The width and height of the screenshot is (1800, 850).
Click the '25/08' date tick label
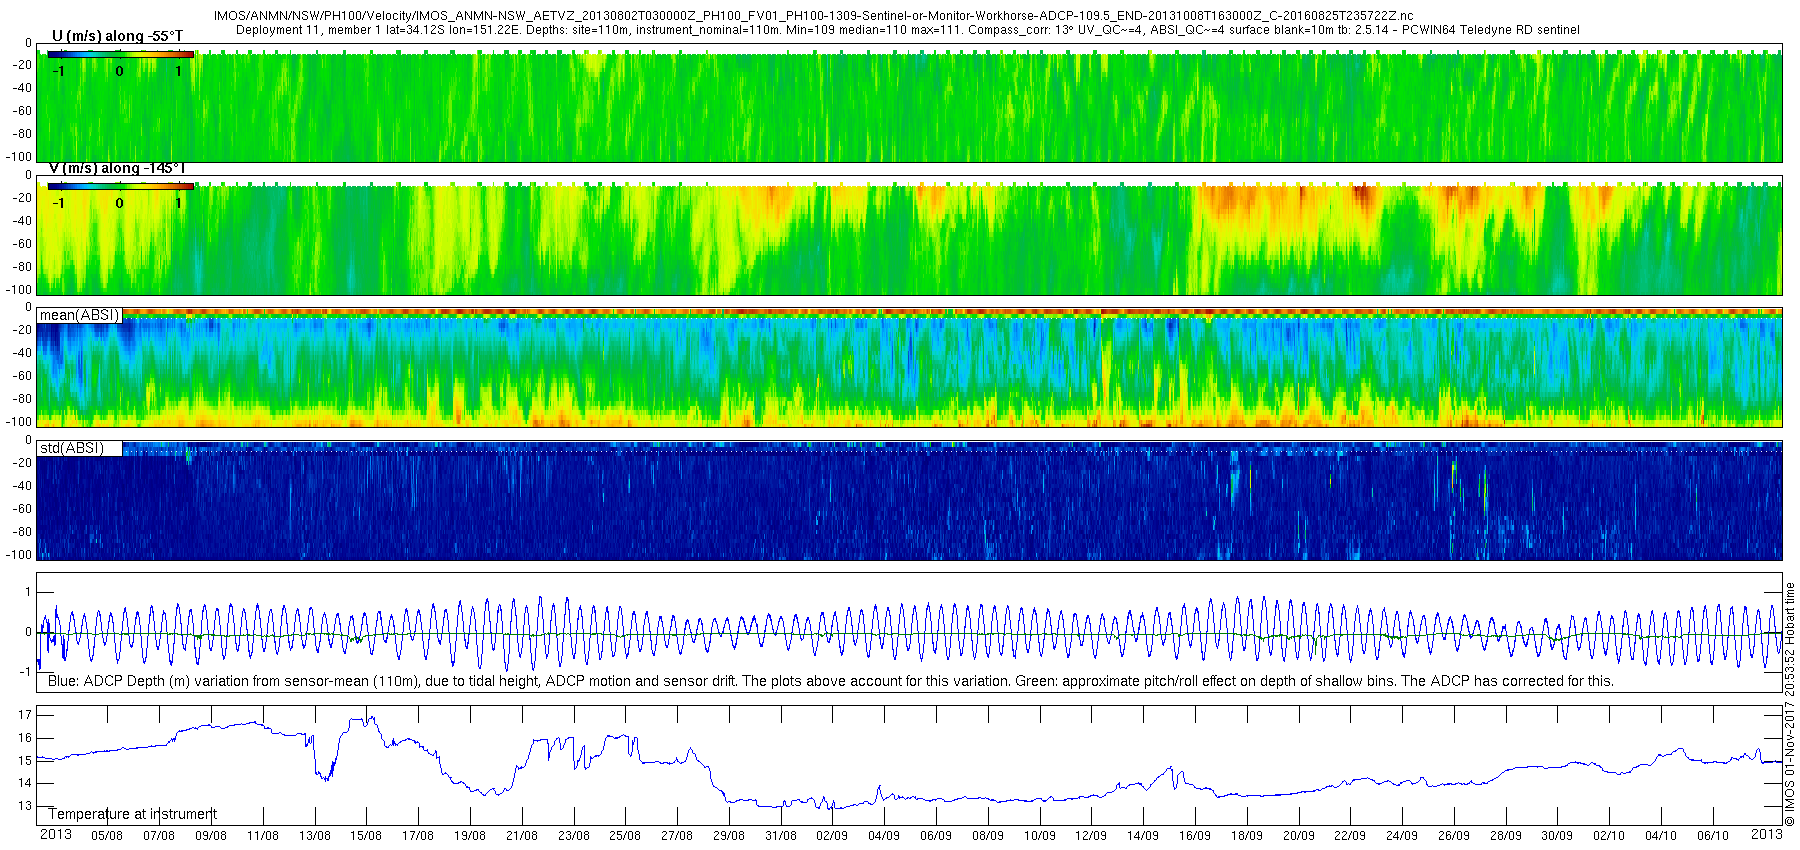(x=625, y=836)
